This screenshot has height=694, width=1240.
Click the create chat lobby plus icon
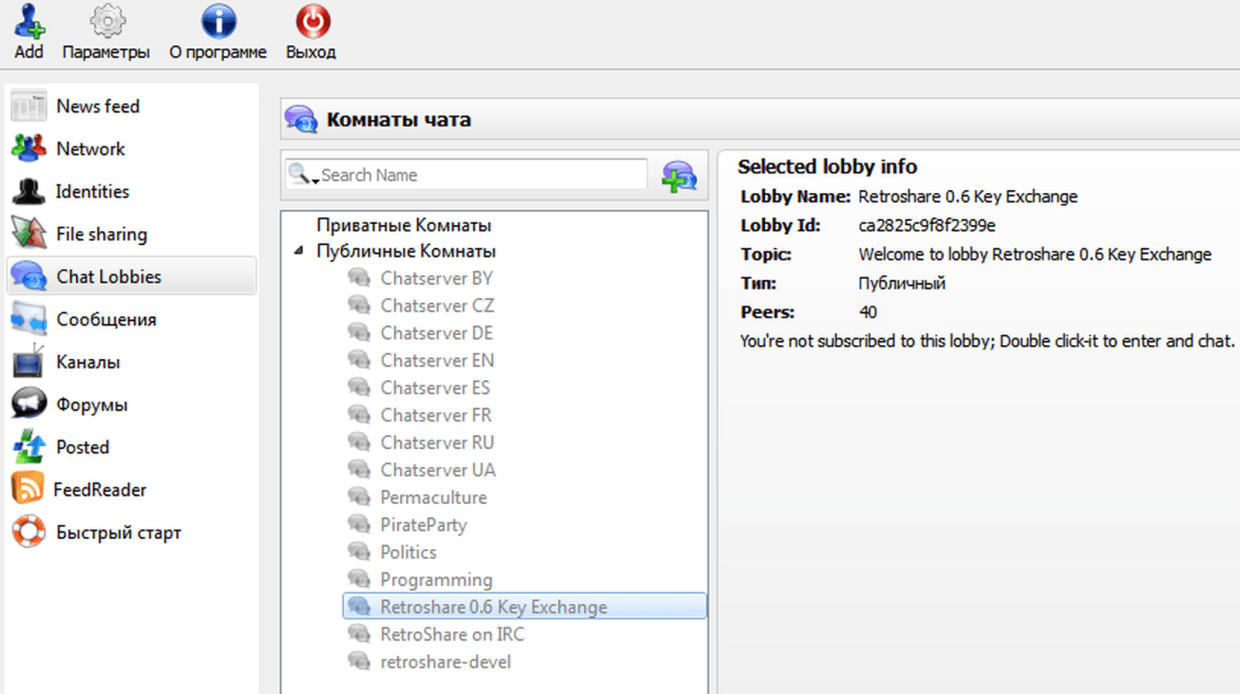[x=679, y=176]
